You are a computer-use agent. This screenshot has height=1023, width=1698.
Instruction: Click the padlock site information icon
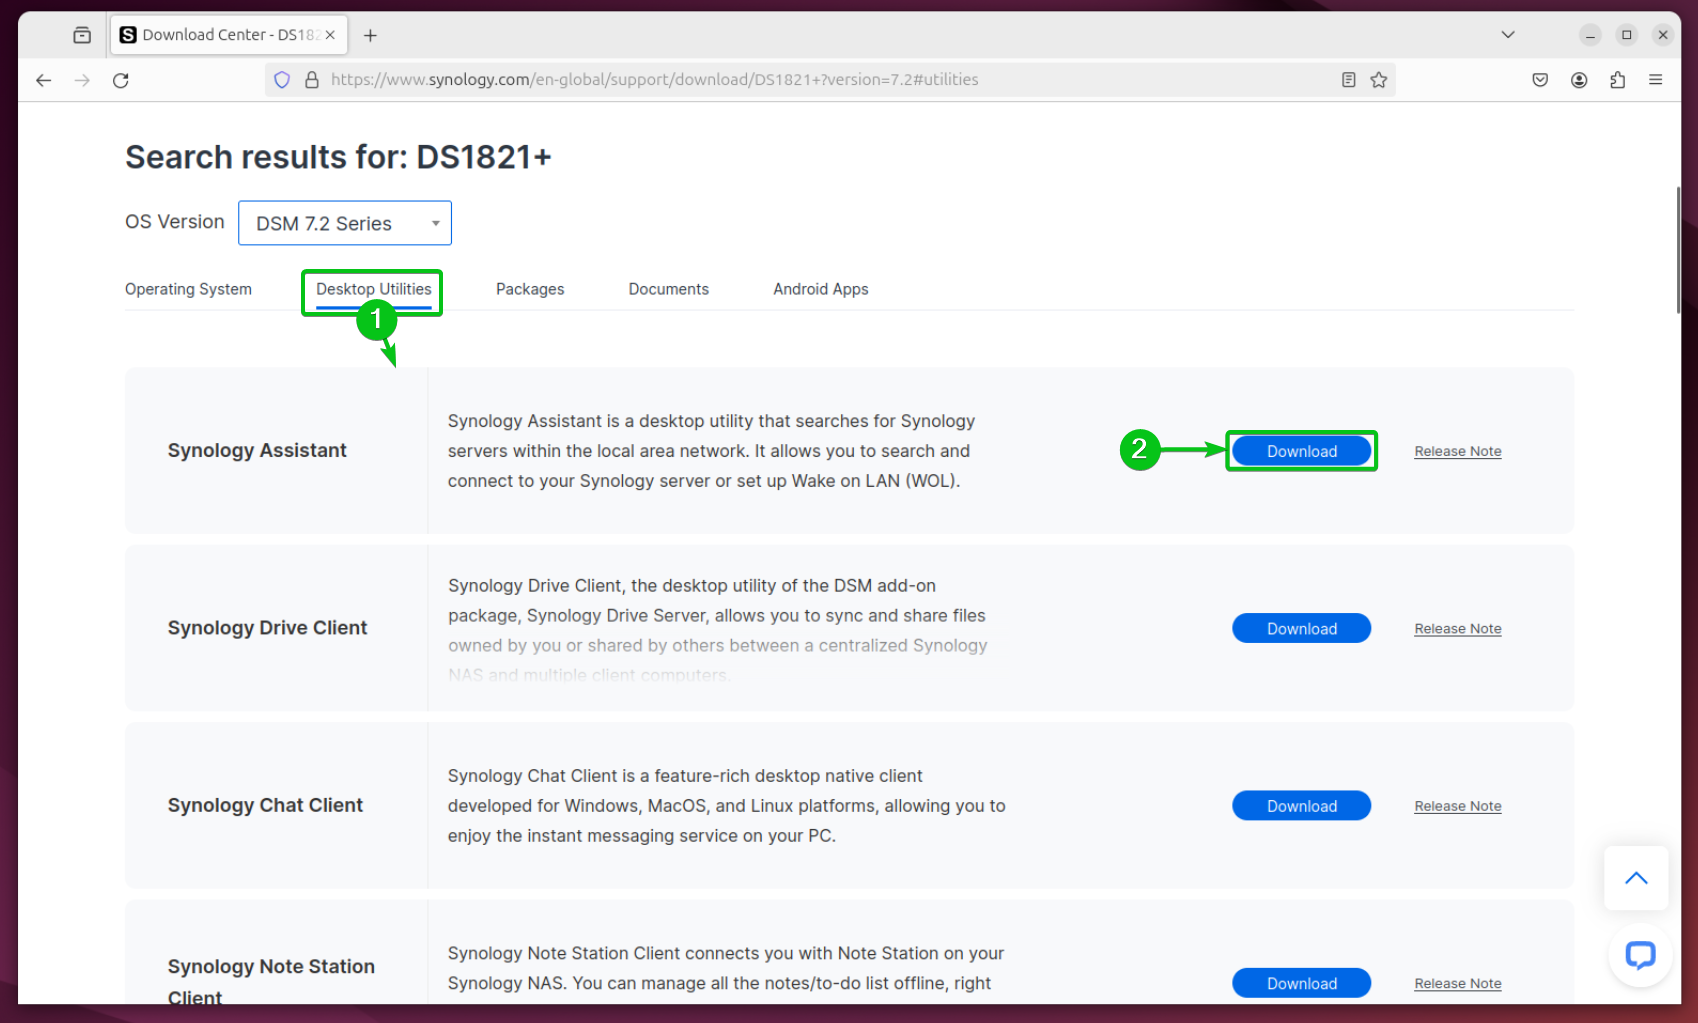point(312,80)
